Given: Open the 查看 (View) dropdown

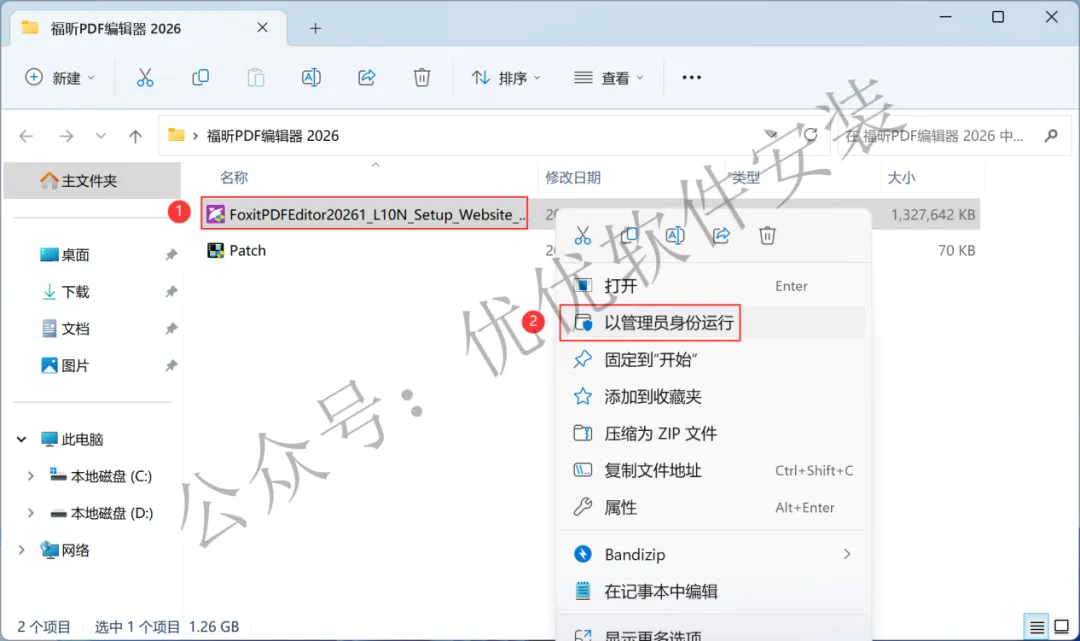Looking at the screenshot, I should 609,78.
